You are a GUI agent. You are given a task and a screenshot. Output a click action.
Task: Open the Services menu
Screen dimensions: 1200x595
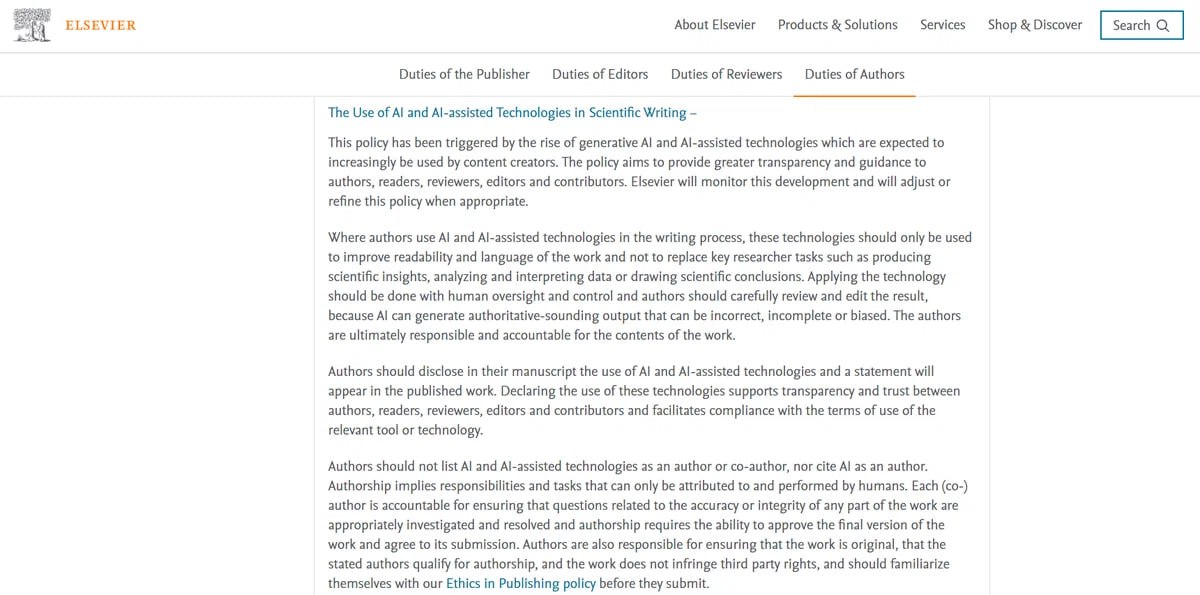943,25
